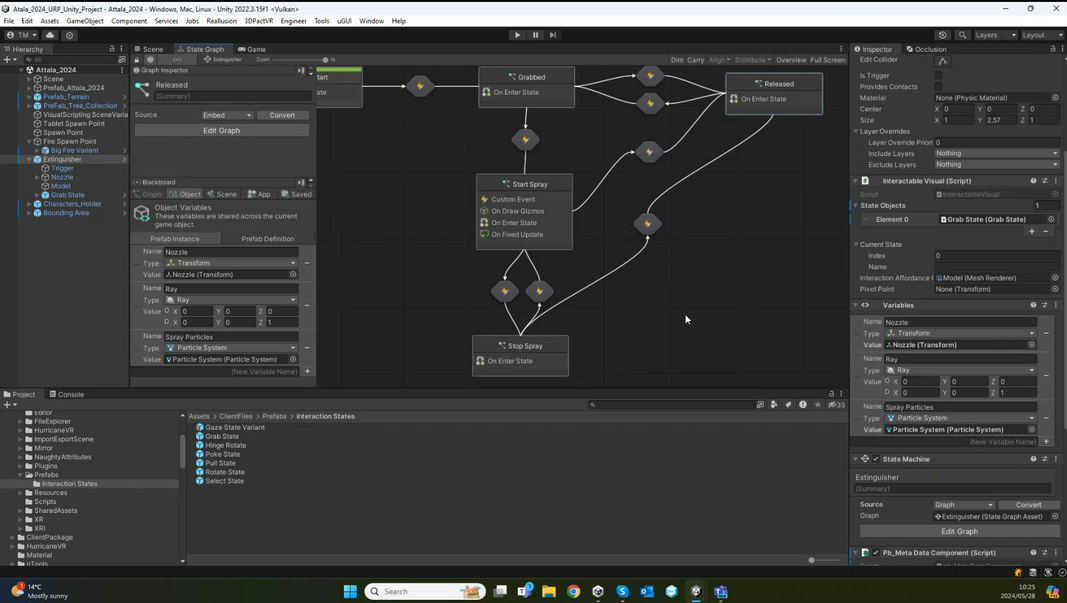Image resolution: width=1067 pixels, height=603 pixels.
Task: Open the undo history icon
Action: point(942,35)
